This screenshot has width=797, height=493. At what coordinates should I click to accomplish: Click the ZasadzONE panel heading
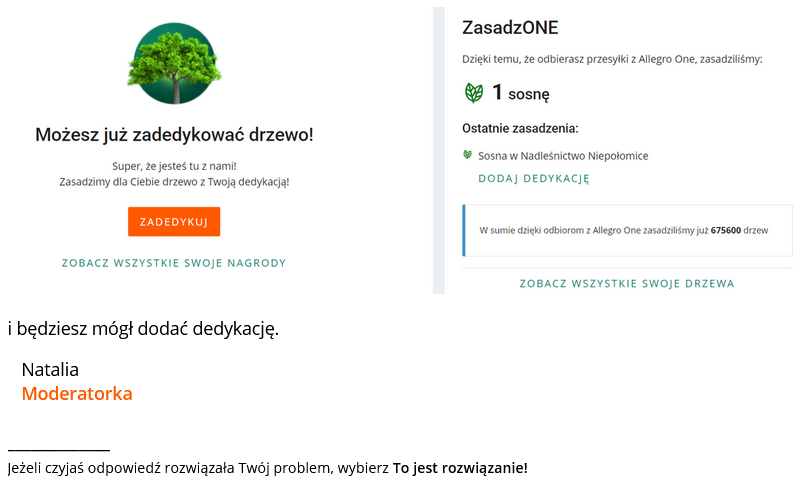510,27
